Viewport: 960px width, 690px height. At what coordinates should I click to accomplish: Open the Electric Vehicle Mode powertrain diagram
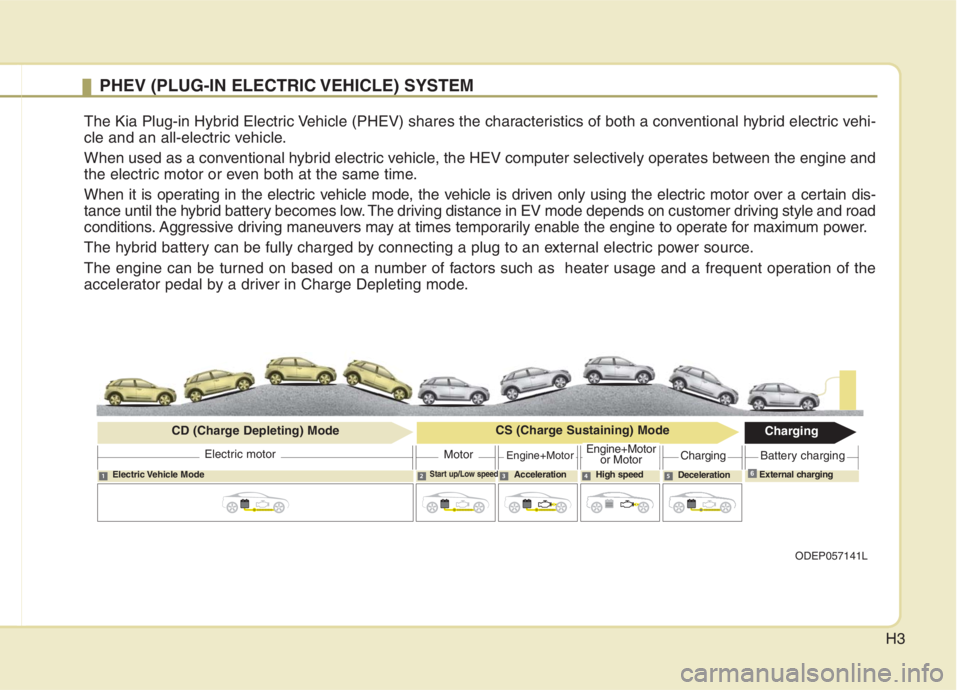coord(255,503)
